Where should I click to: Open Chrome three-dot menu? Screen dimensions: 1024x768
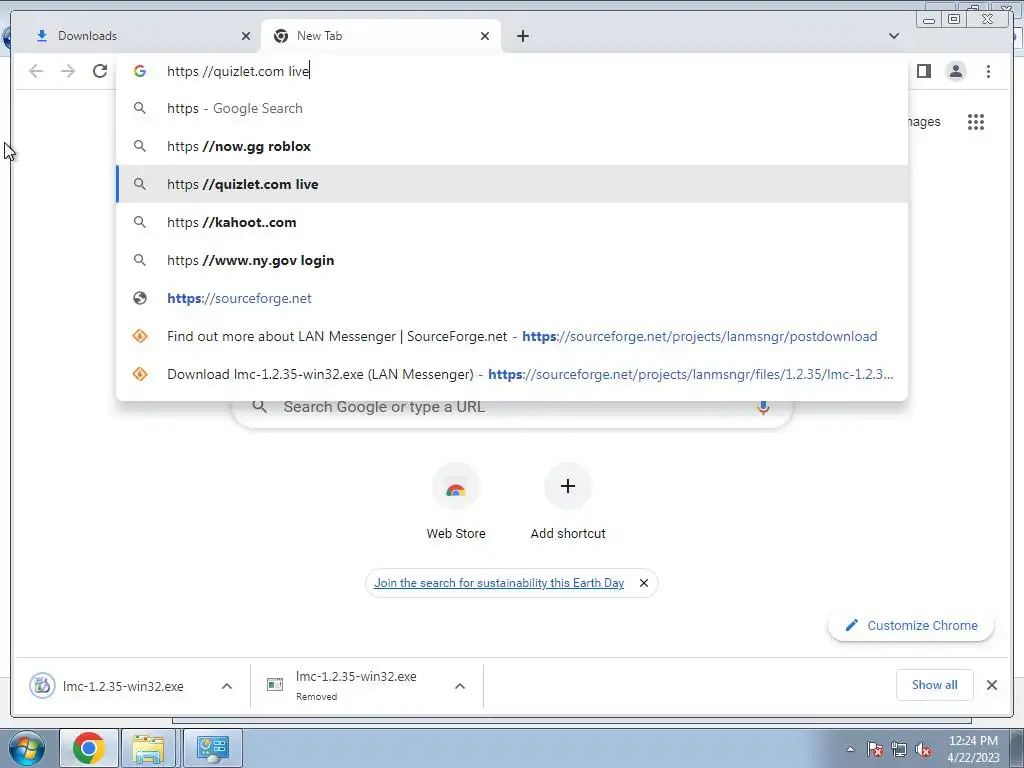click(x=988, y=71)
